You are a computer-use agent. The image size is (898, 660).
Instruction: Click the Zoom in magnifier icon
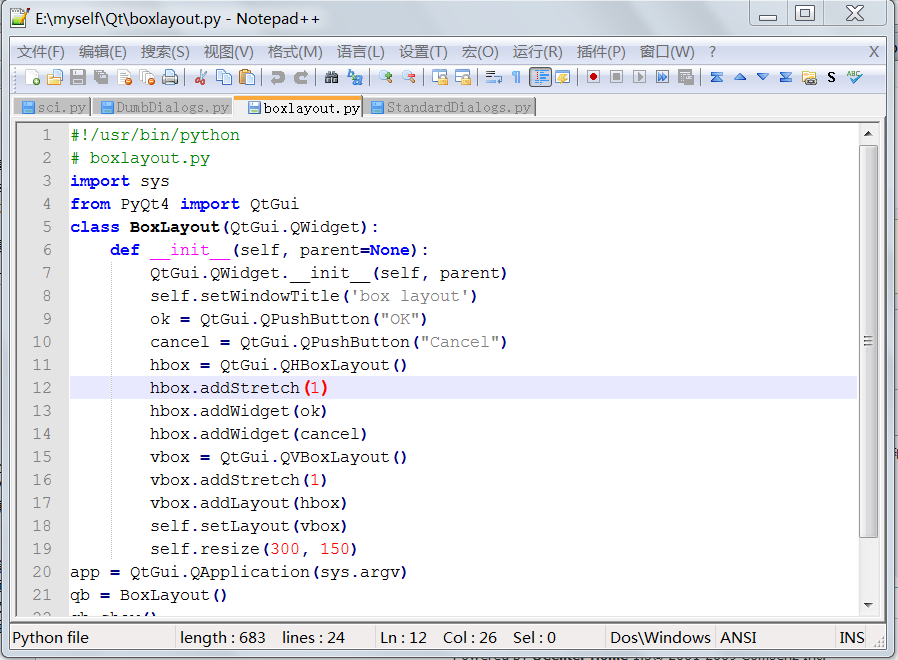click(386, 77)
